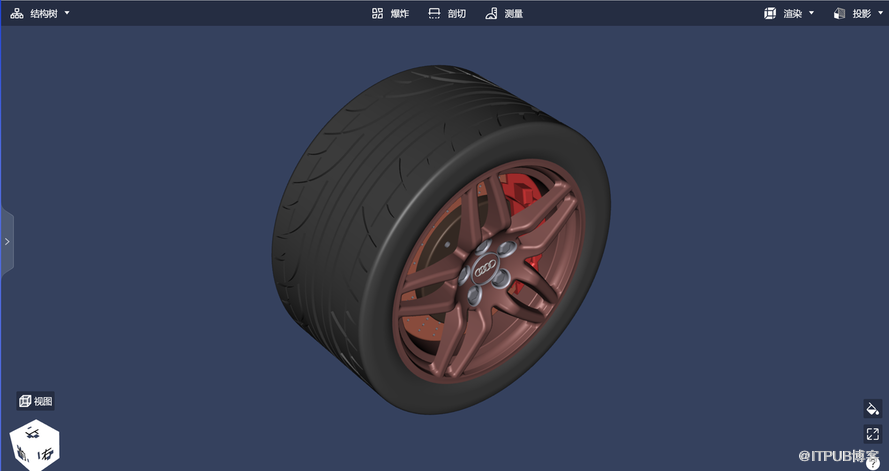This screenshot has height=471, width=889.
Task: Toggle fullscreen mode icon
Action: coord(873,434)
